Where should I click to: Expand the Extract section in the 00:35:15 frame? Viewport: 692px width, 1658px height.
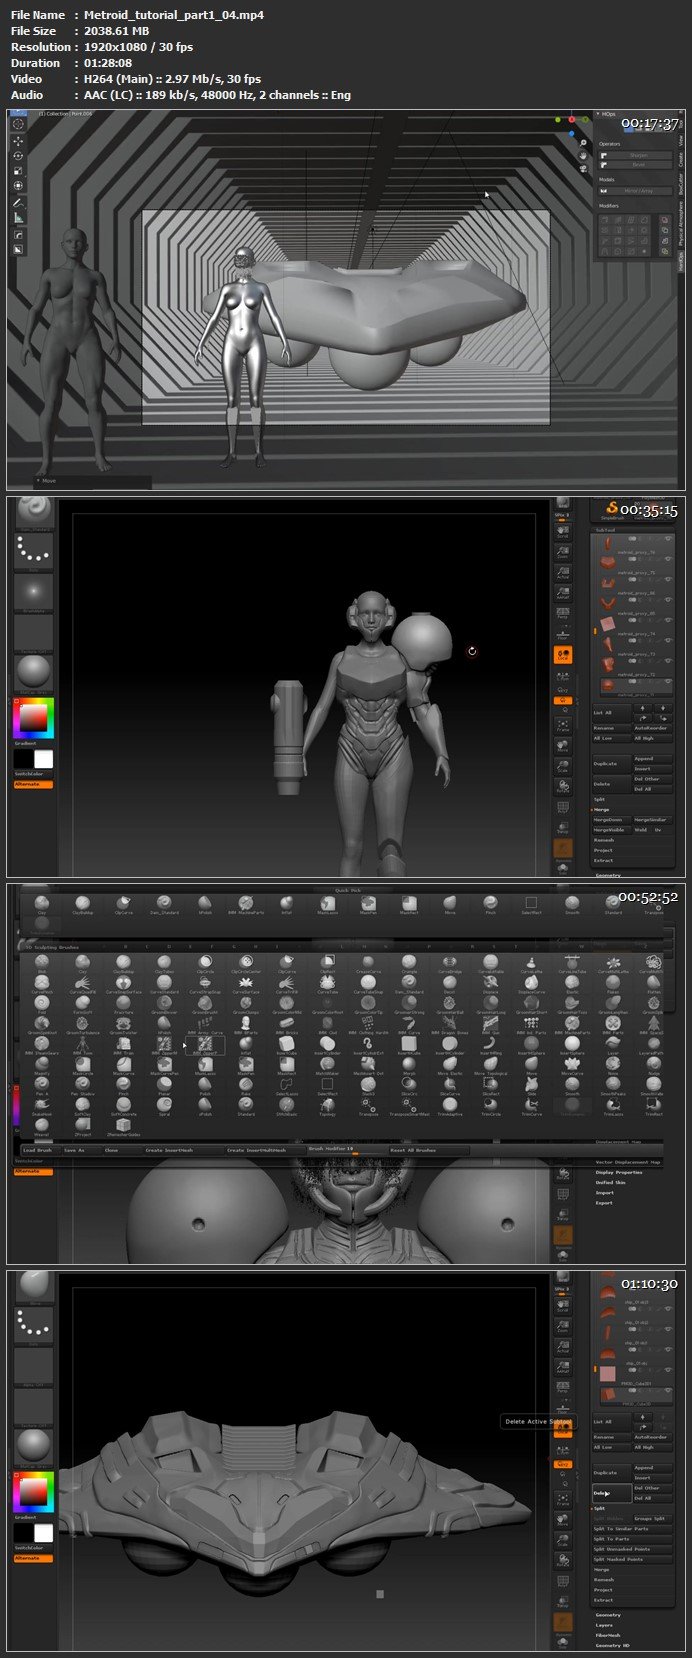[x=603, y=861]
